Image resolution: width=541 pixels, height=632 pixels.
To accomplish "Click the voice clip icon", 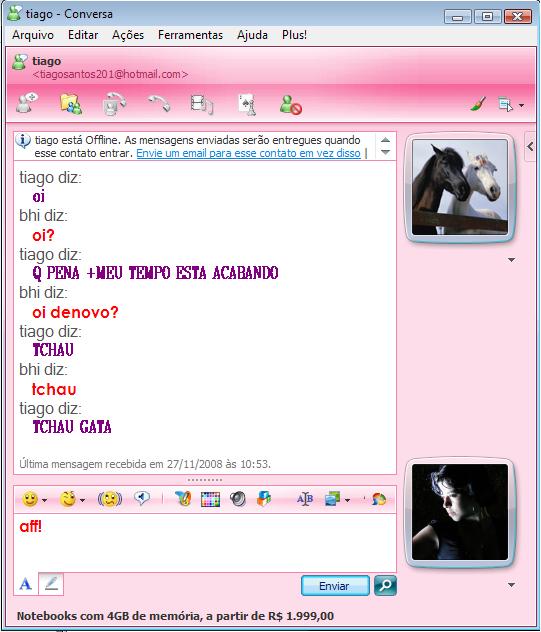I will pos(142,499).
